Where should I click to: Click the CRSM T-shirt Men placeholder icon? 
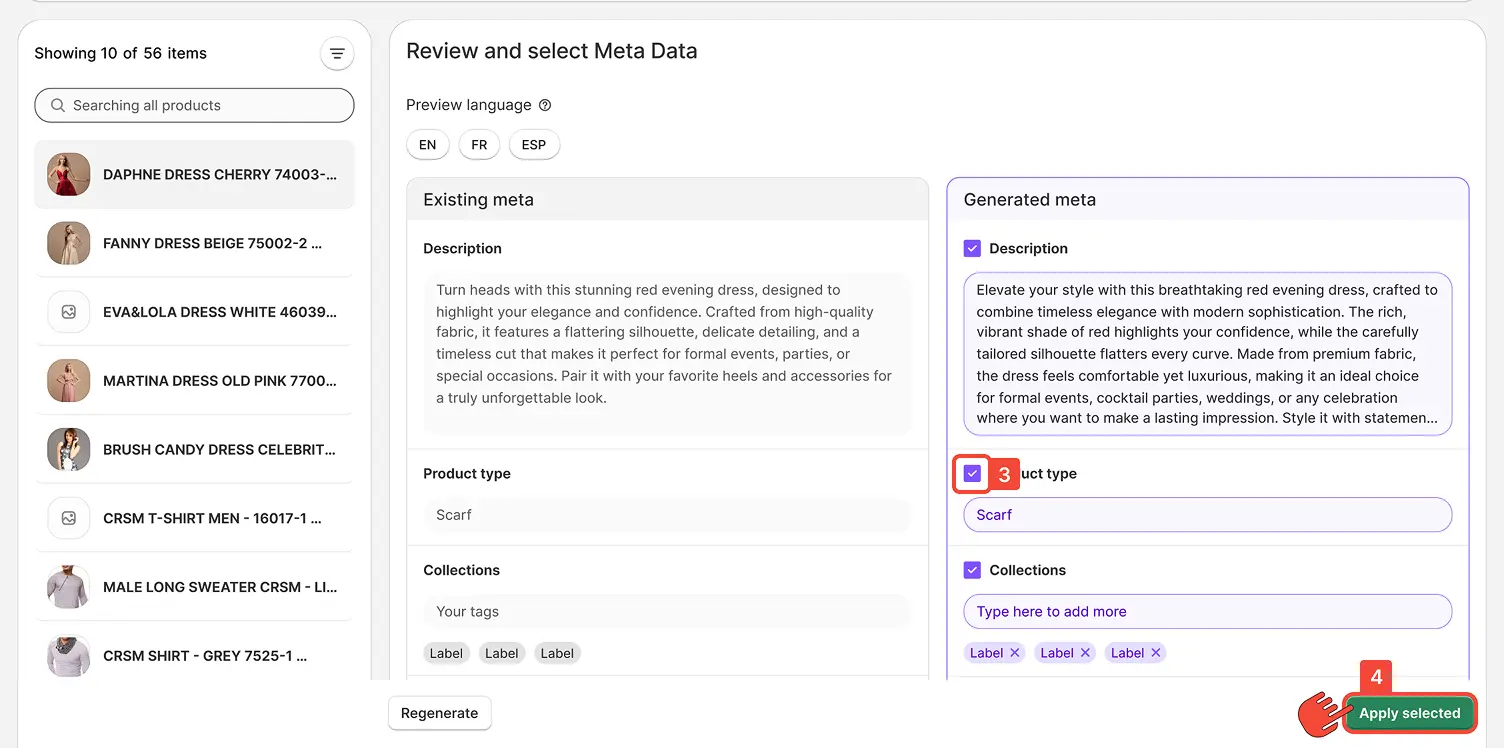(x=69, y=518)
